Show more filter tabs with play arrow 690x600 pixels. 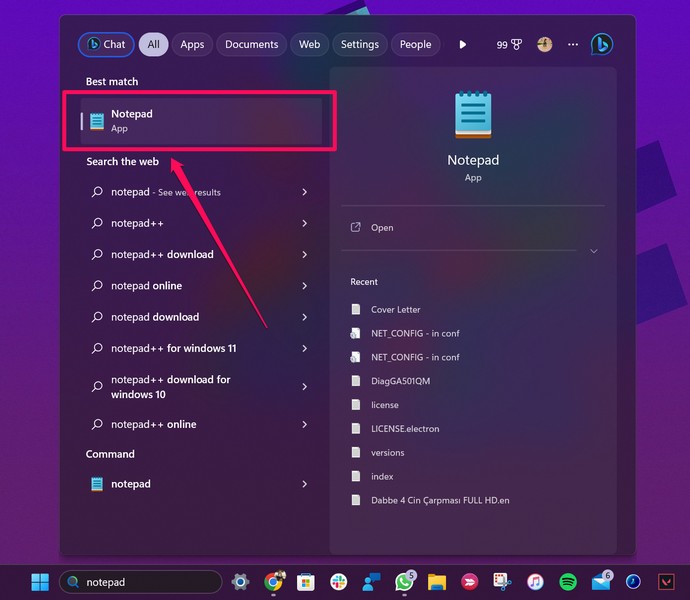pyautogui.click(x=462, y=44)
